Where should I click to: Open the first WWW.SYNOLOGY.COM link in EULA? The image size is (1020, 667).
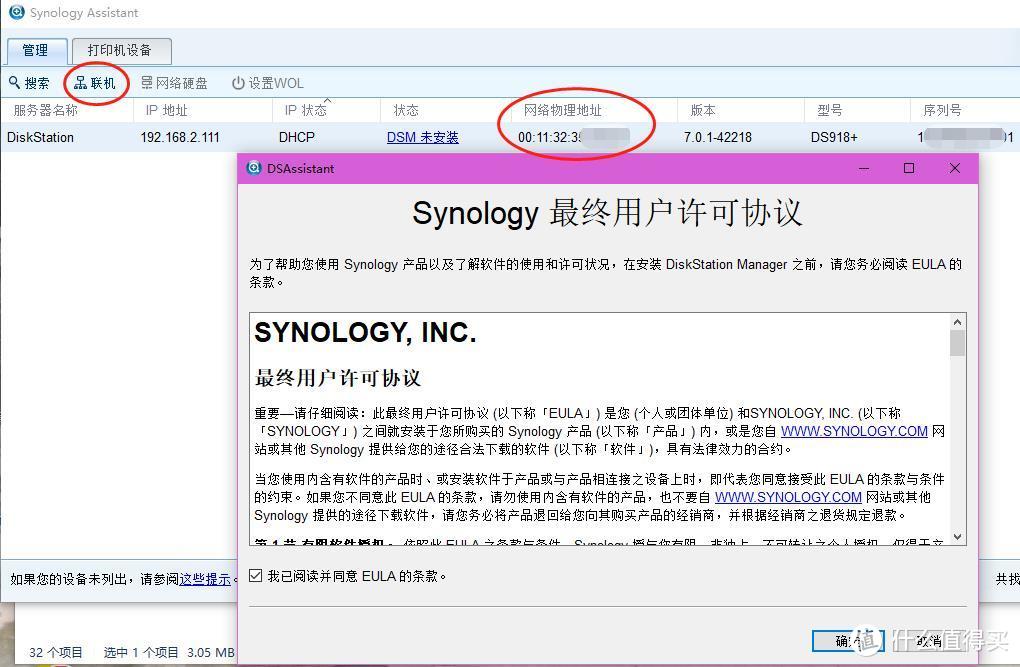(853, 431)
